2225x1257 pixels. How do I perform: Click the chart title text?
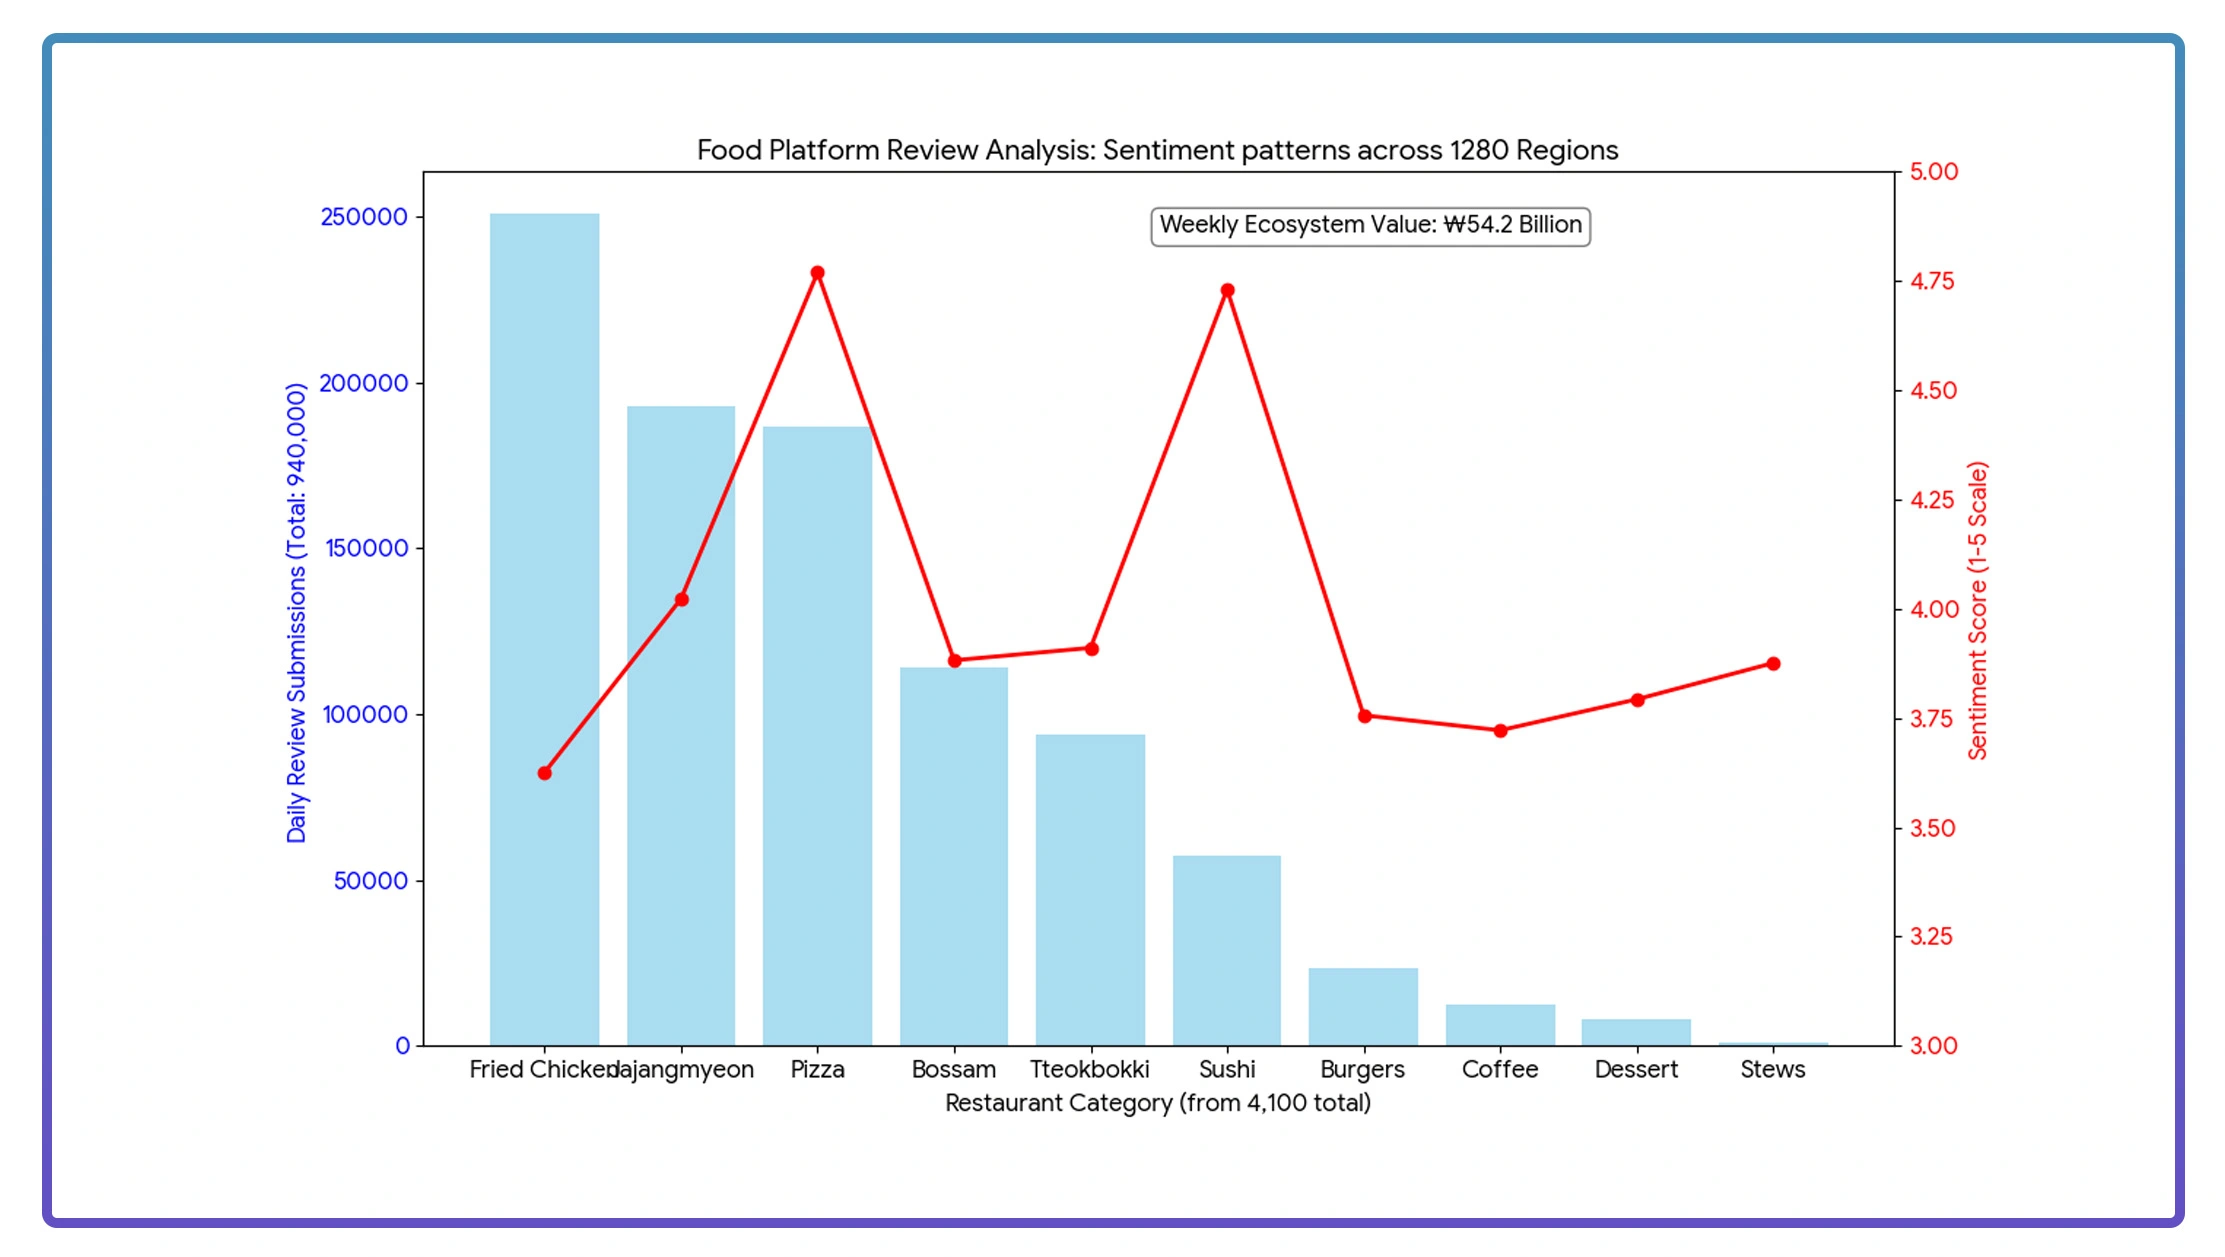pyautogui.click(x=1157, y=150)
